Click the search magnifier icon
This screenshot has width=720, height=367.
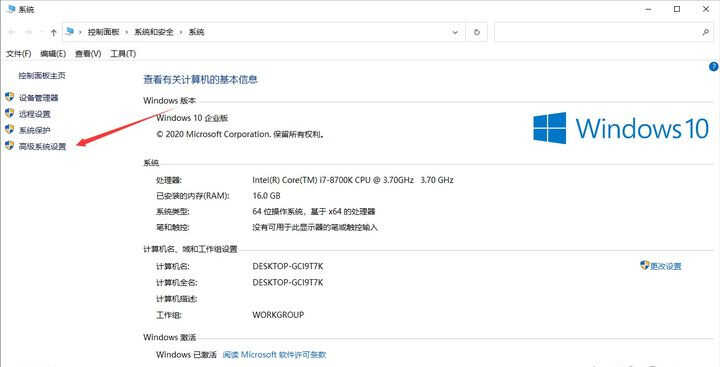pos(705,32)
